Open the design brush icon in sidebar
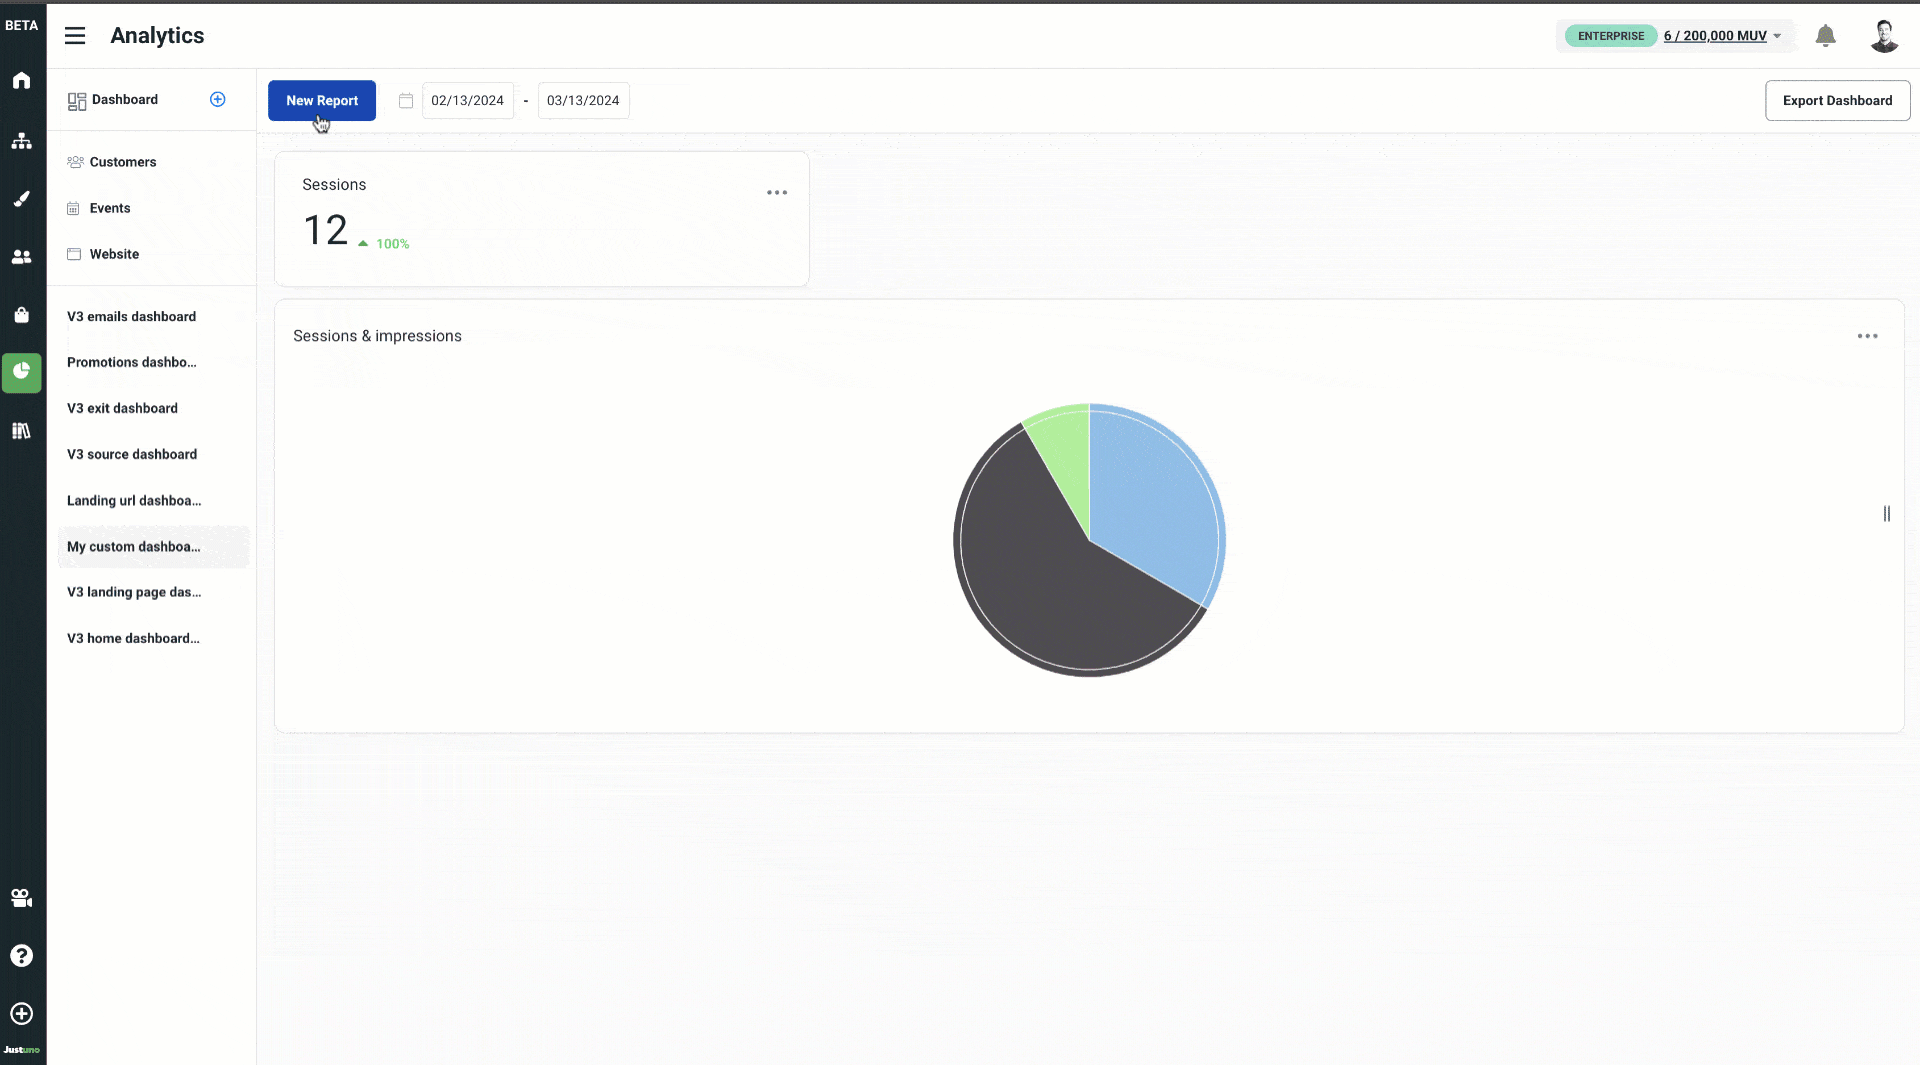Viewport: 1920px width, 1065px height. coord(21,199)
